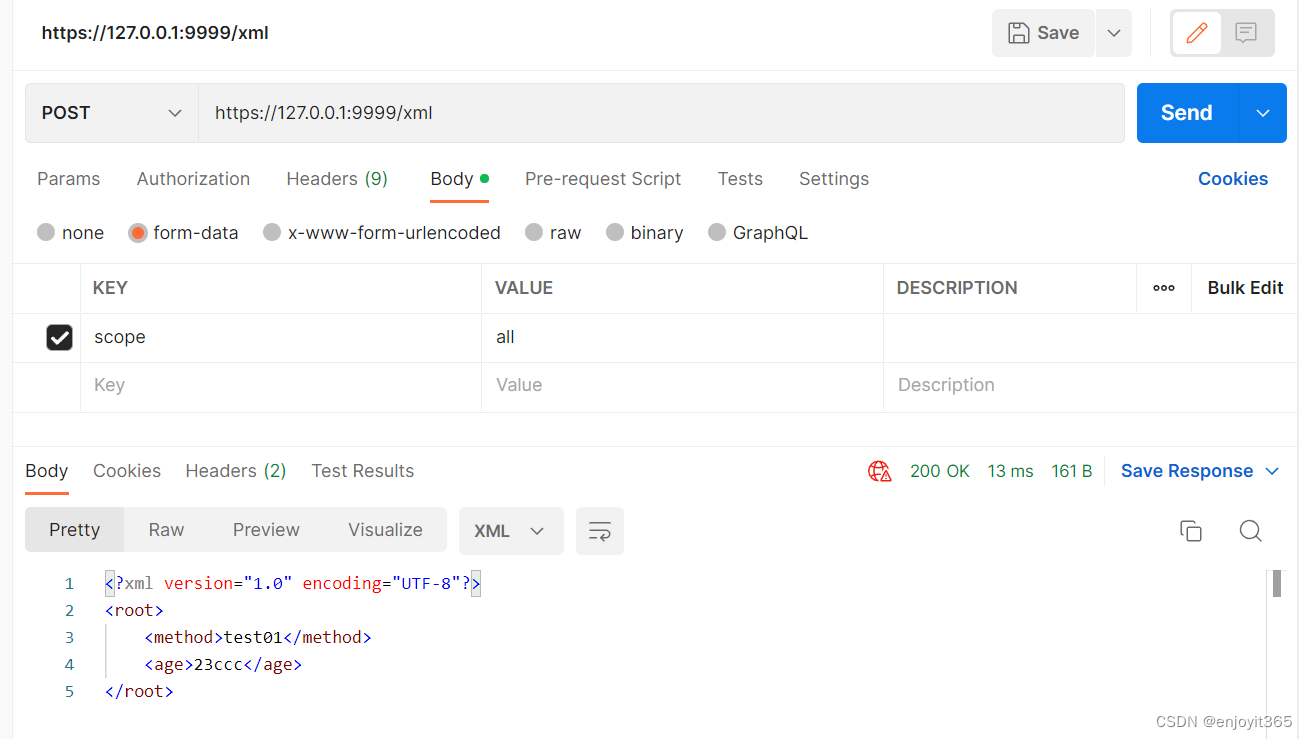Click the network globe warning icon
The image size is (1307, 739).
pos(880,471)
